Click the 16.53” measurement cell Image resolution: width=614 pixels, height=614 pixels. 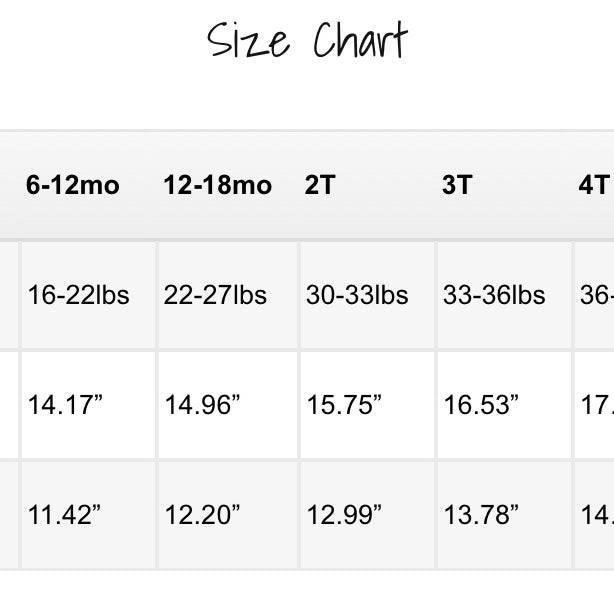tap(481, 405)
